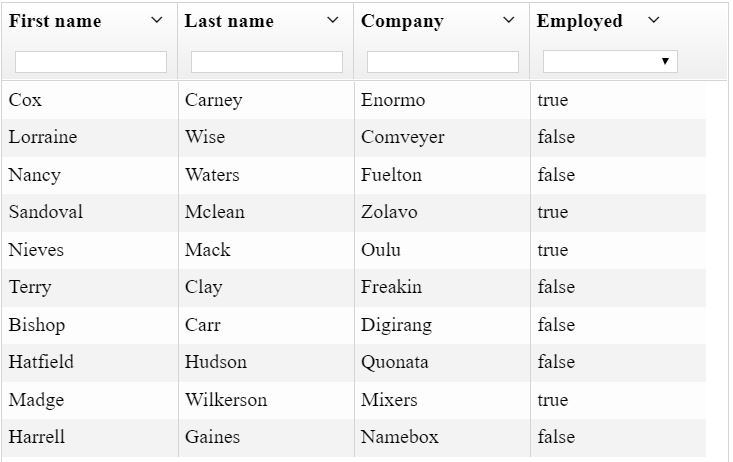This screenshot has width=733, height=462.
Task: Sort by the Last name header
Action: [229, 21]
